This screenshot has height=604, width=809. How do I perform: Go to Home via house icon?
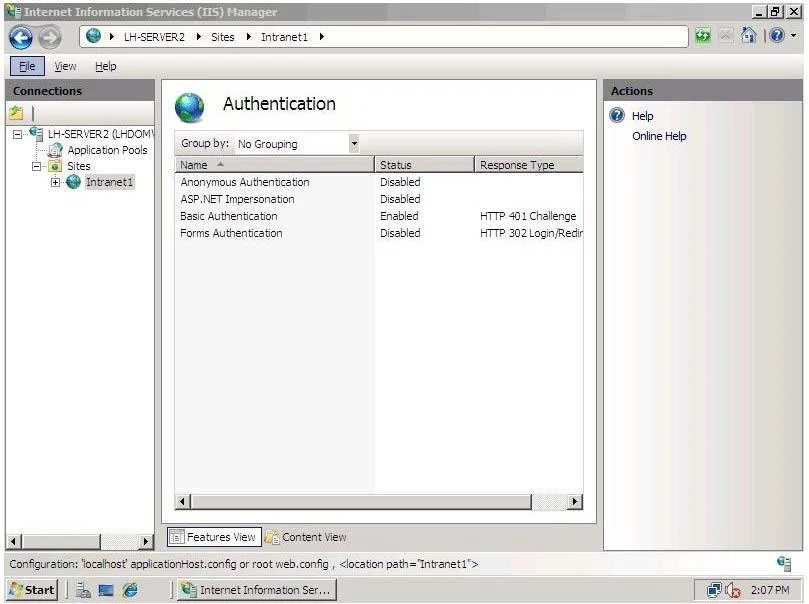tap(749, 36)
